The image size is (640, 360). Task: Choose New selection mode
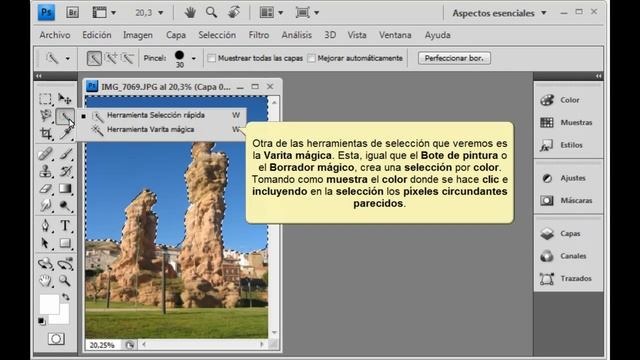94,58
